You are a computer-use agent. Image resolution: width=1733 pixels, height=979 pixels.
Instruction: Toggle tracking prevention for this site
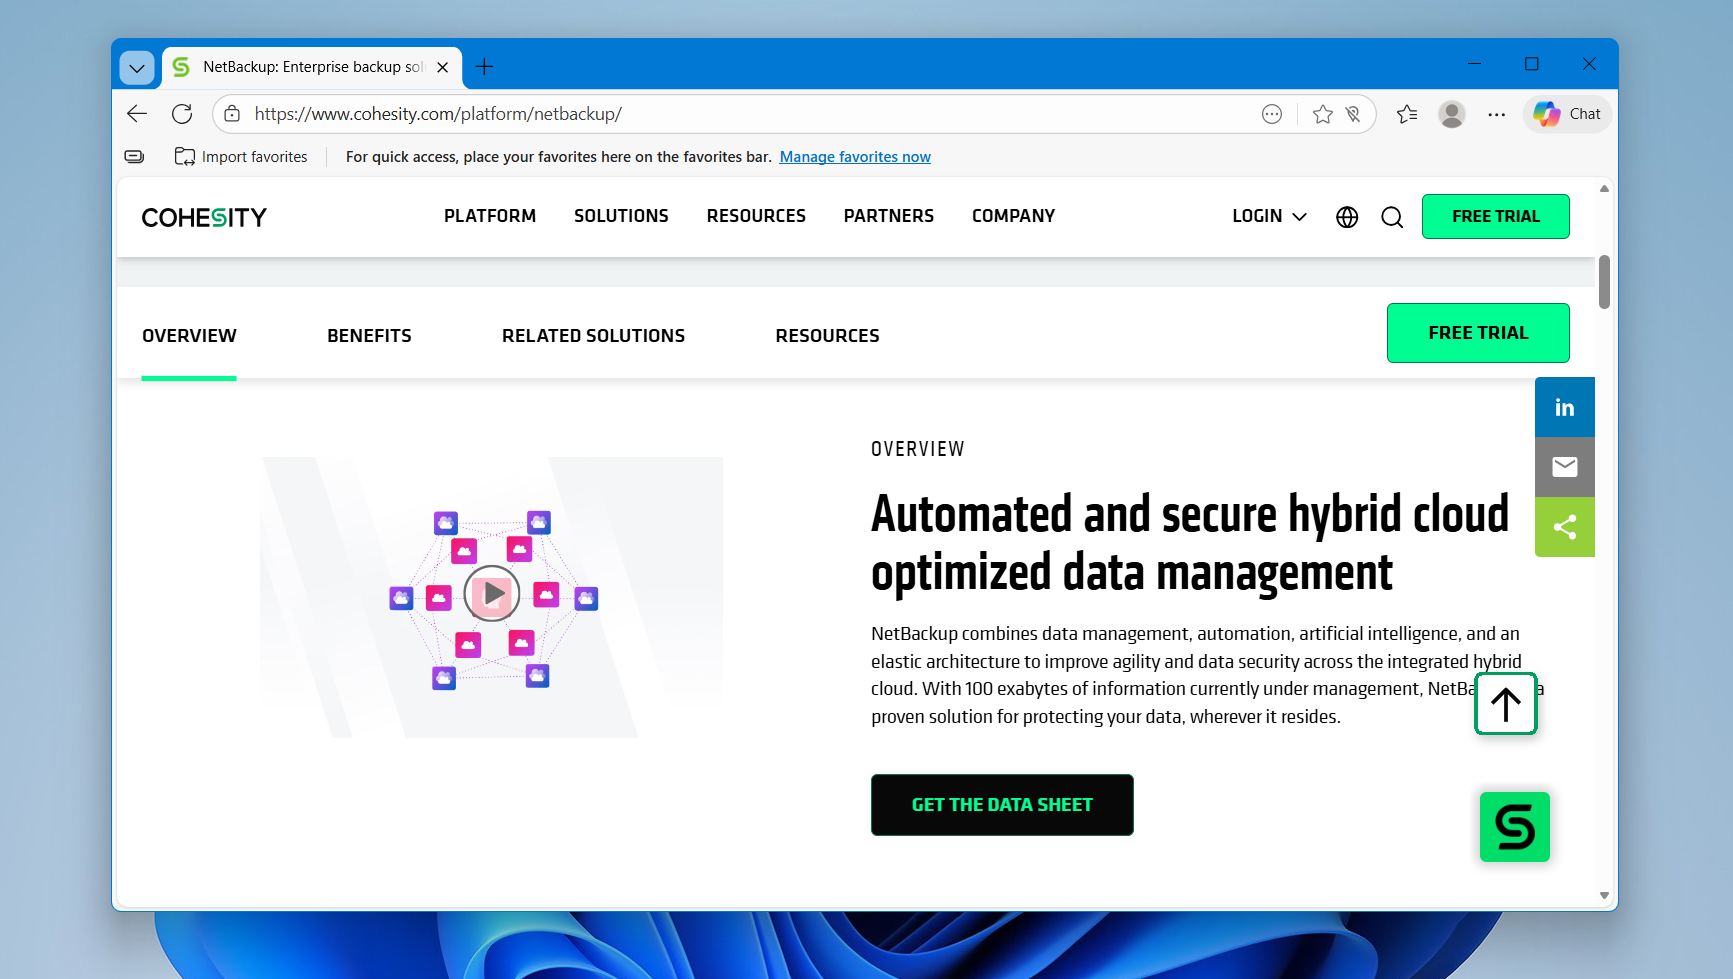pyautogui.click(x=1353, y=114)
